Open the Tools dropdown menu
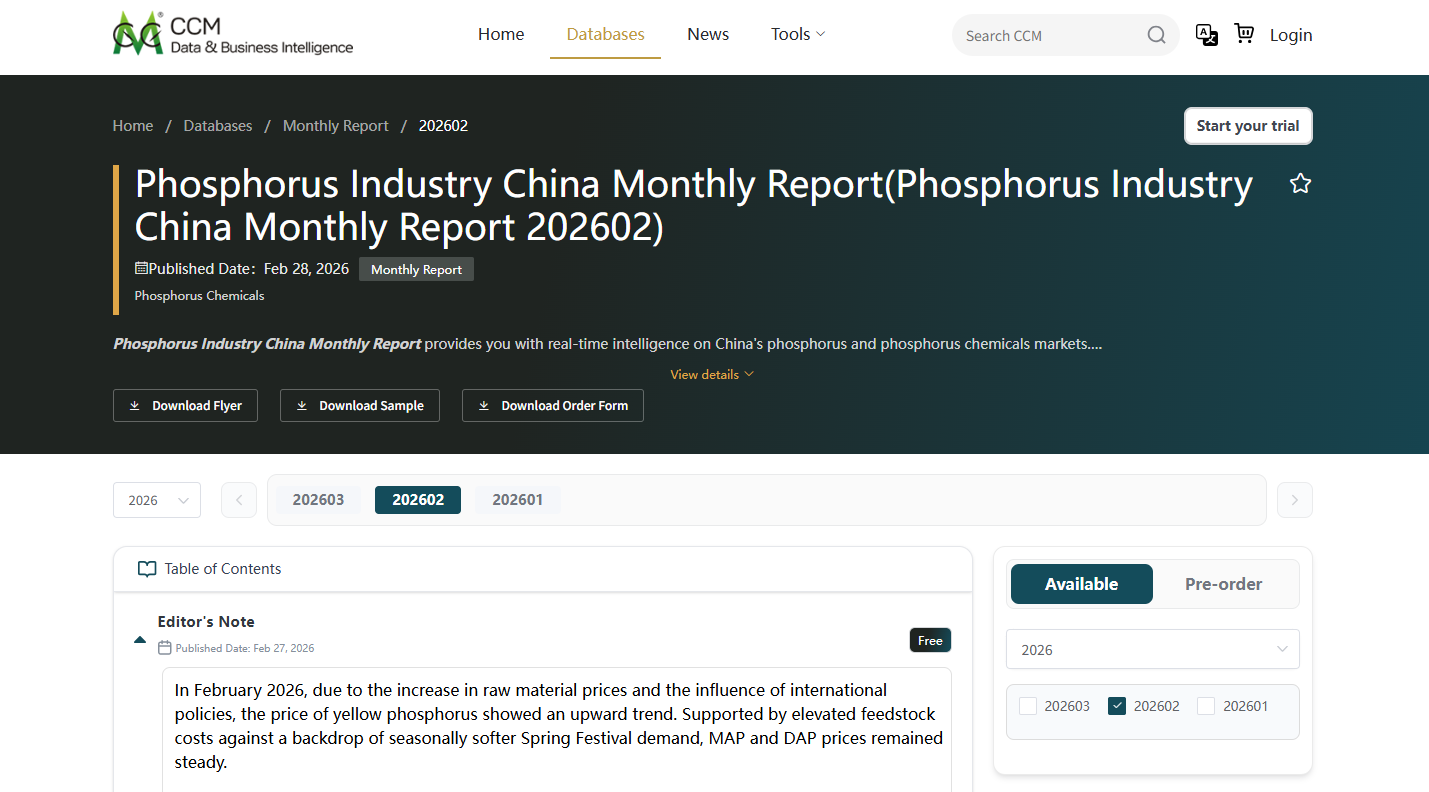 point(797,33)
